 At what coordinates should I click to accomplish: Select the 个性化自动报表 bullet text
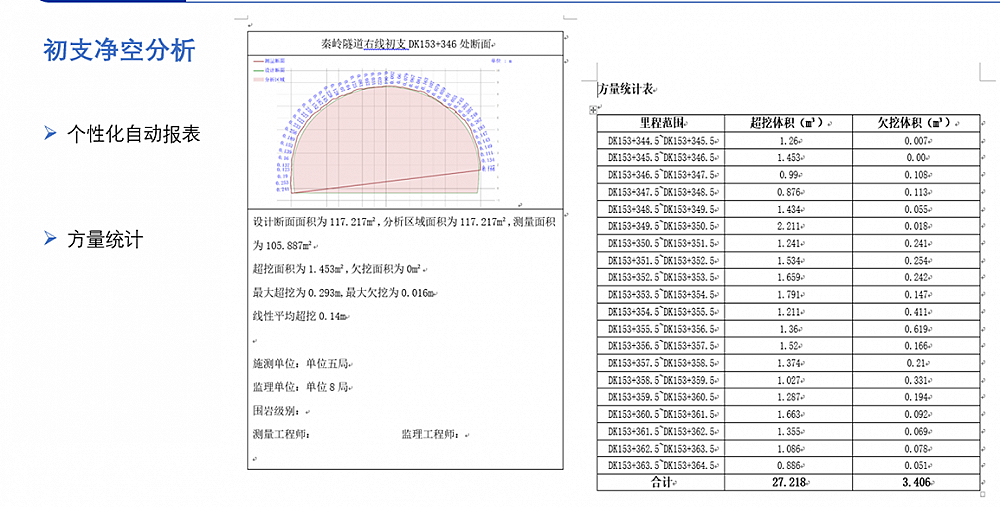click(134, 133)
